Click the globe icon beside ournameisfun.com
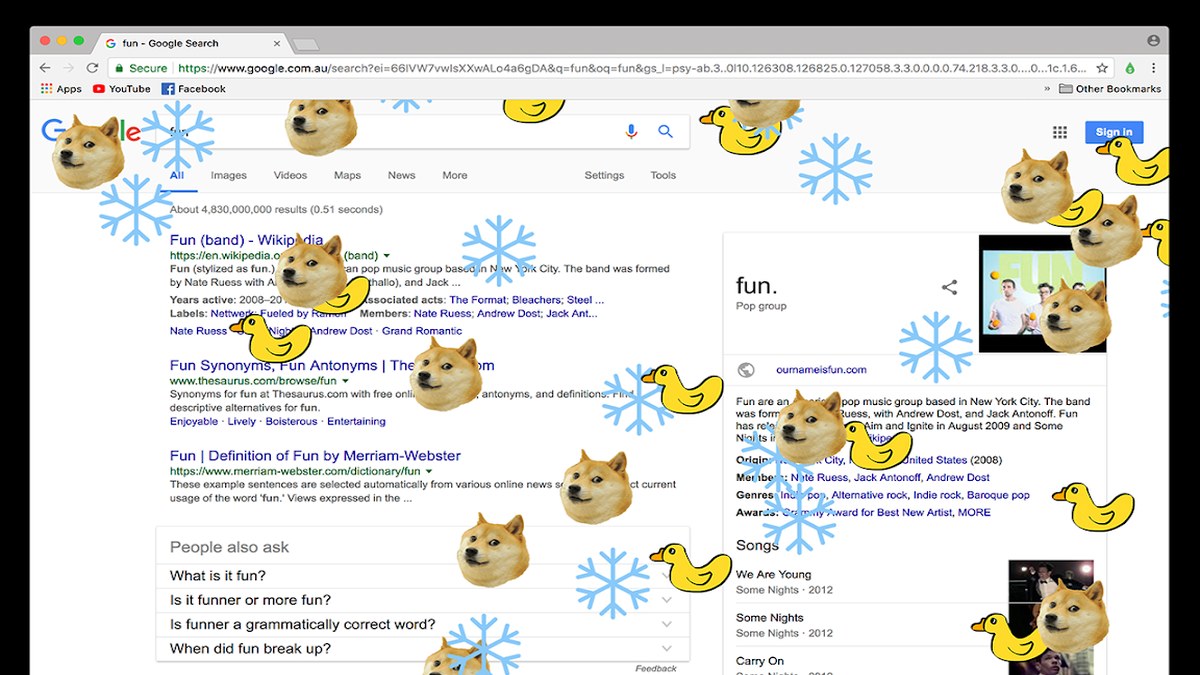The width and height of the screenshot is (1200, 675). pos(746,369)
